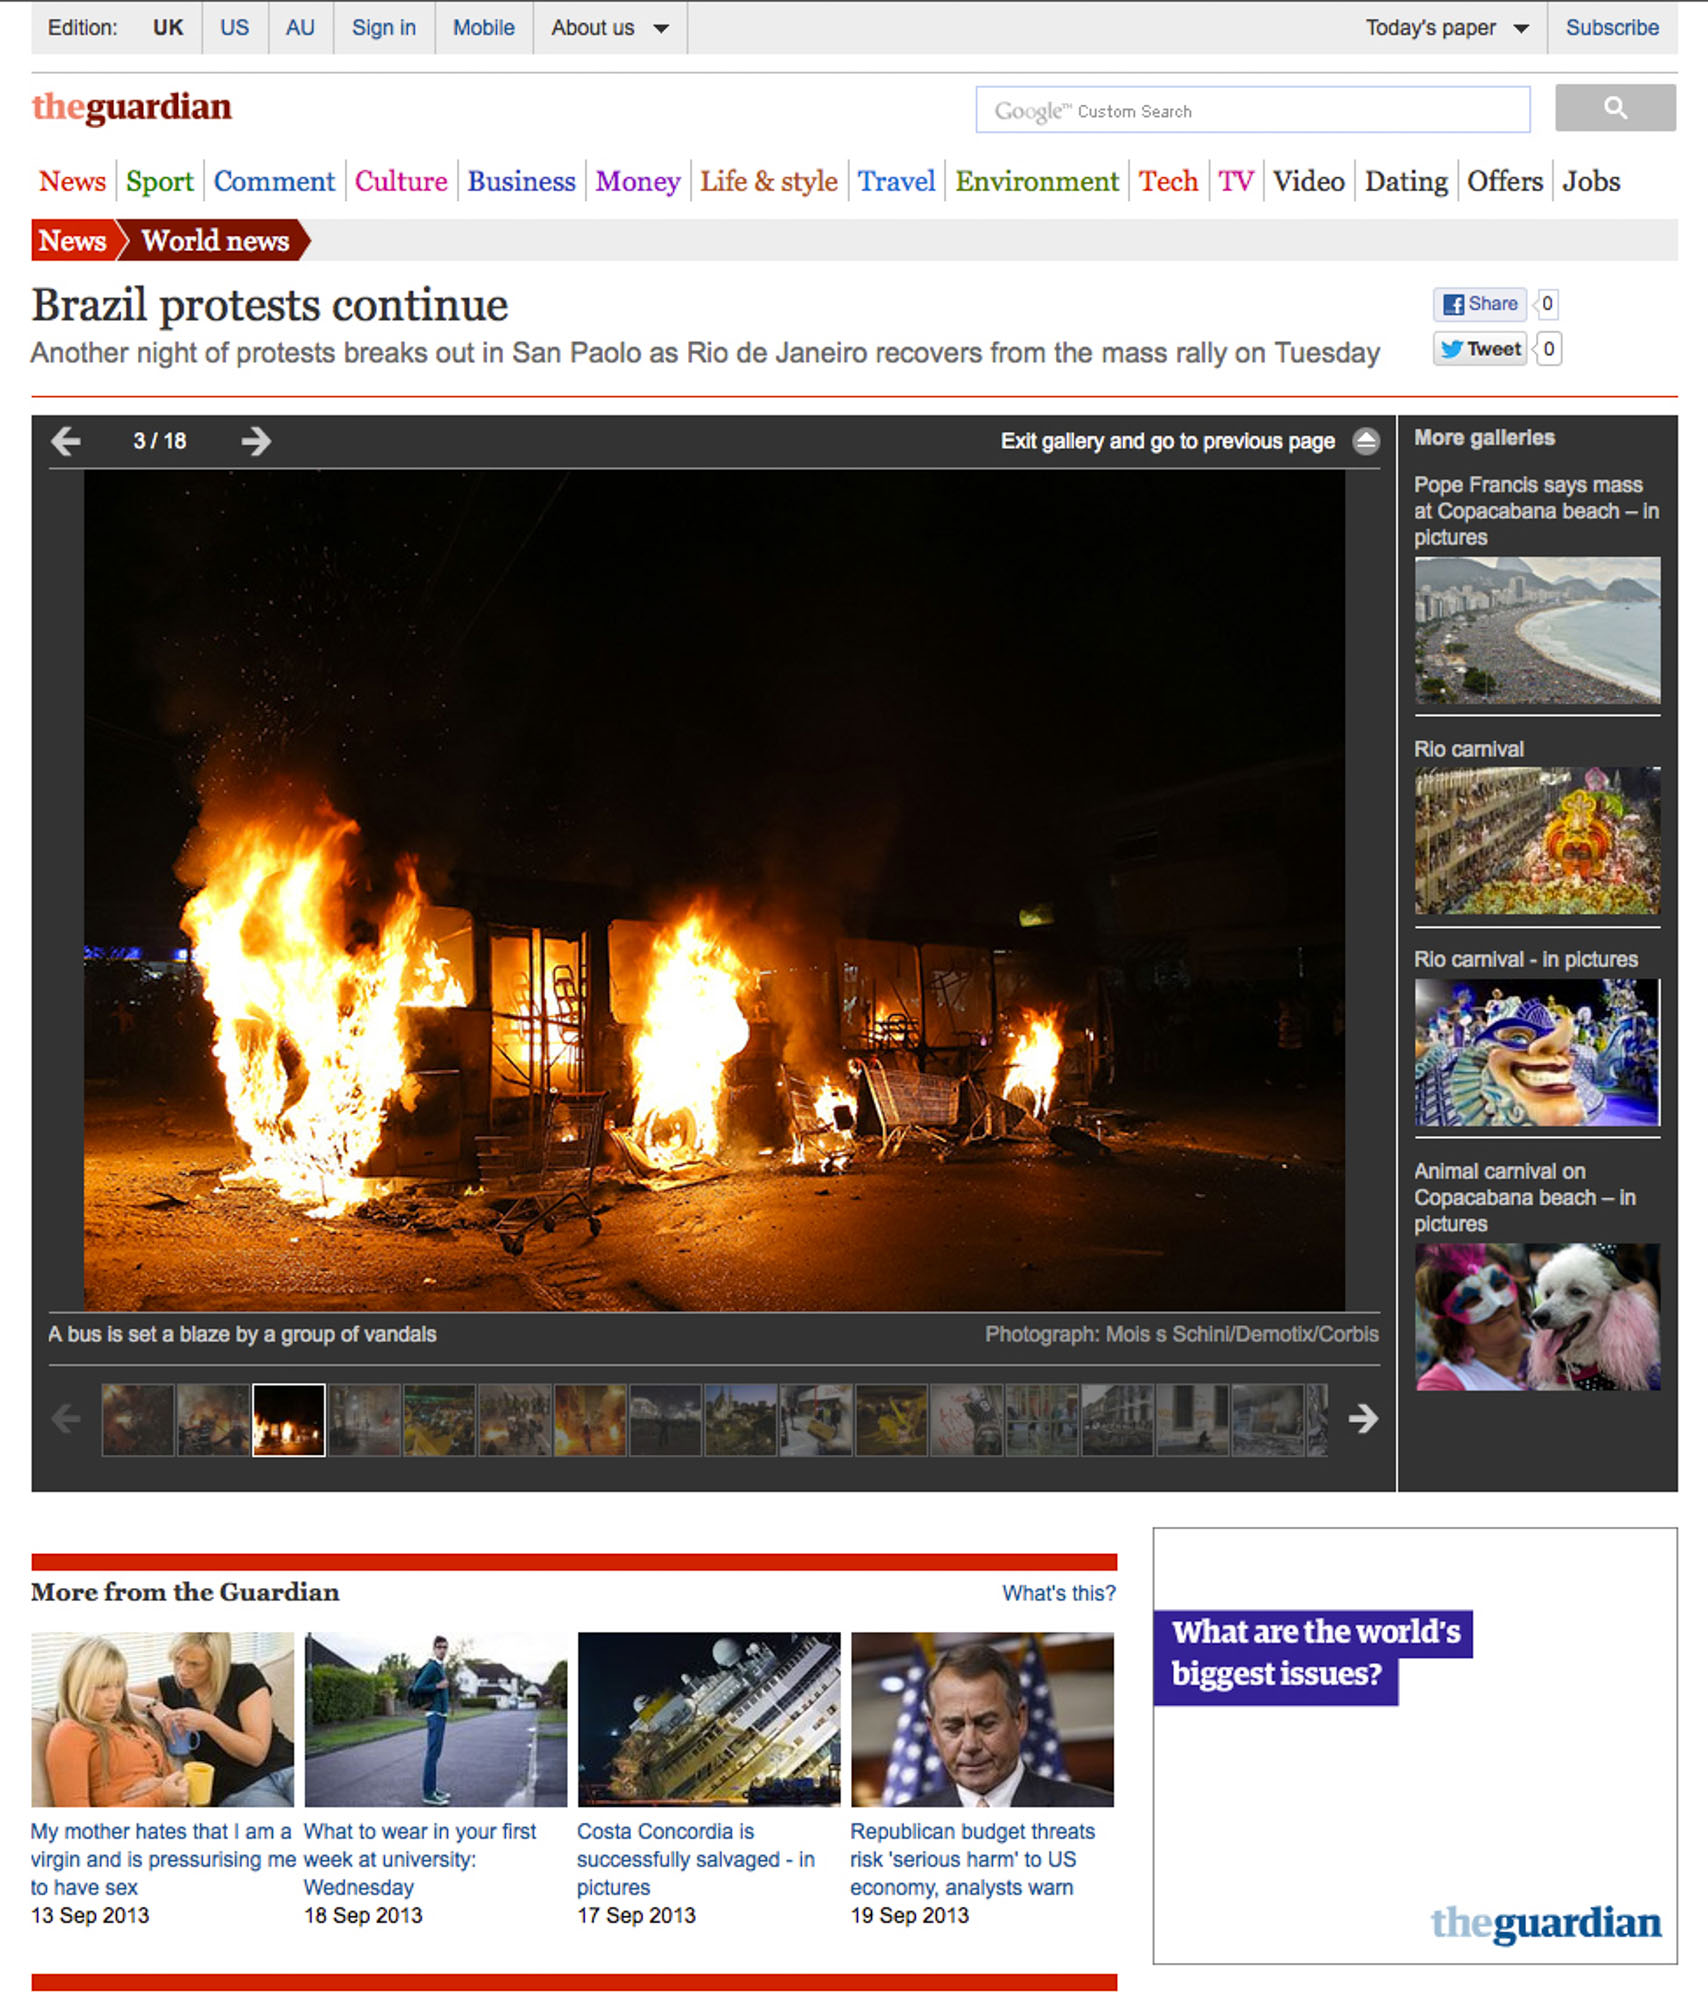Switch to the US edition
1708x2000 pixels.
234,28
